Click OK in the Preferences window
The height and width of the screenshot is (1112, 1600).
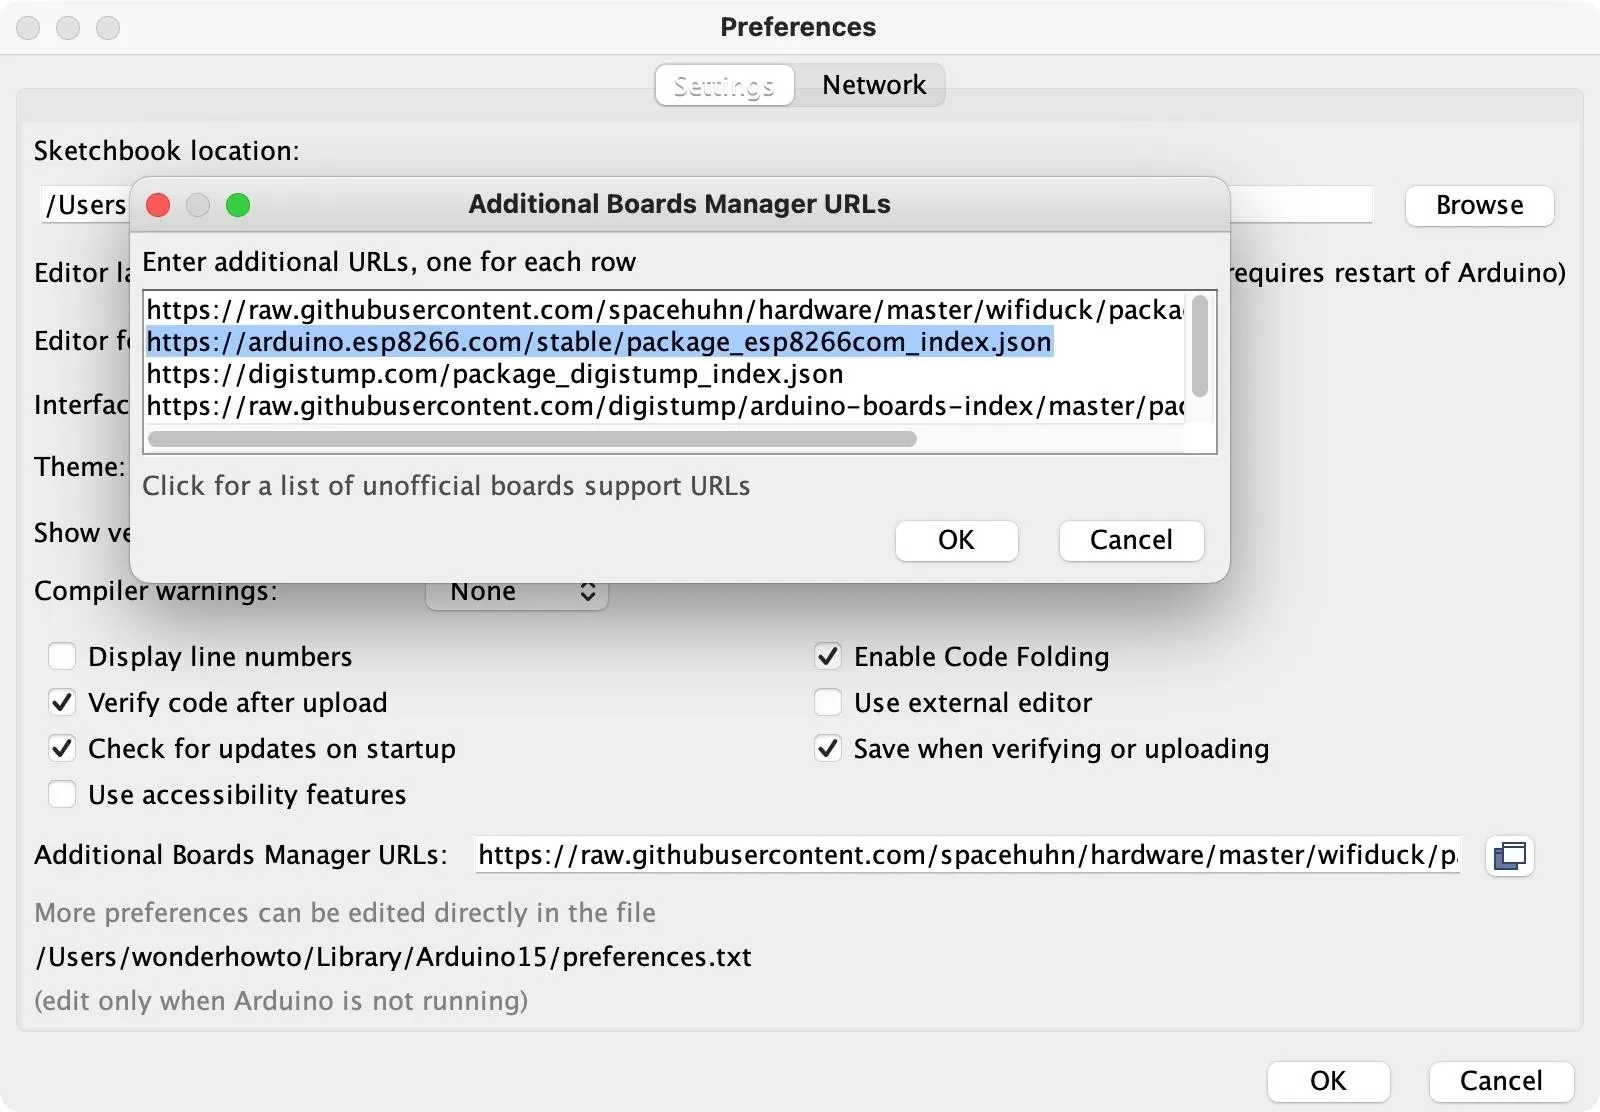1328,1081
